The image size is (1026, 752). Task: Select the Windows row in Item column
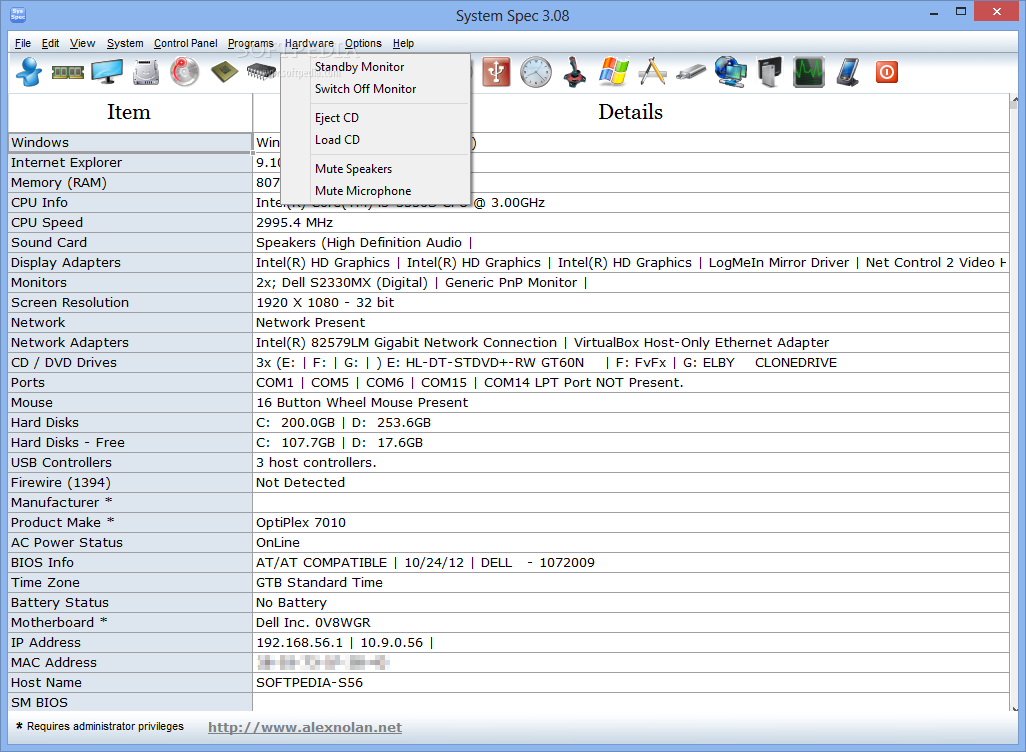(130, 143)
